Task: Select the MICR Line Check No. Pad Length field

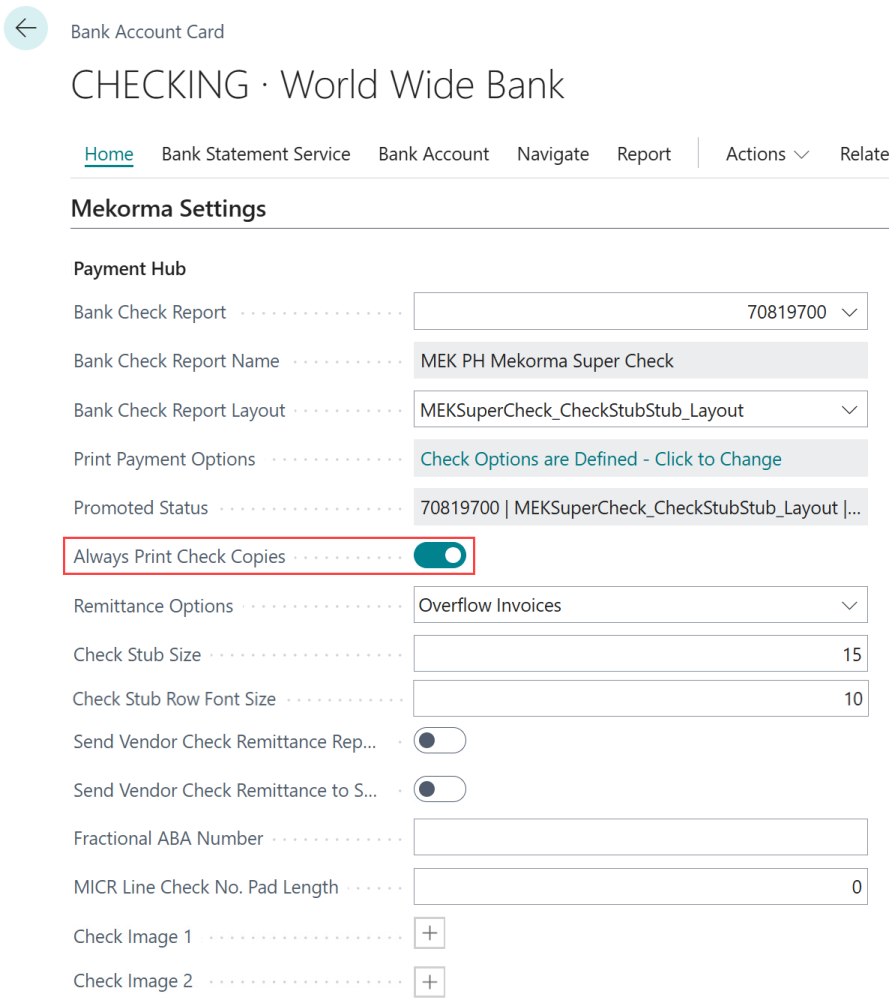Action: [640, 886]
